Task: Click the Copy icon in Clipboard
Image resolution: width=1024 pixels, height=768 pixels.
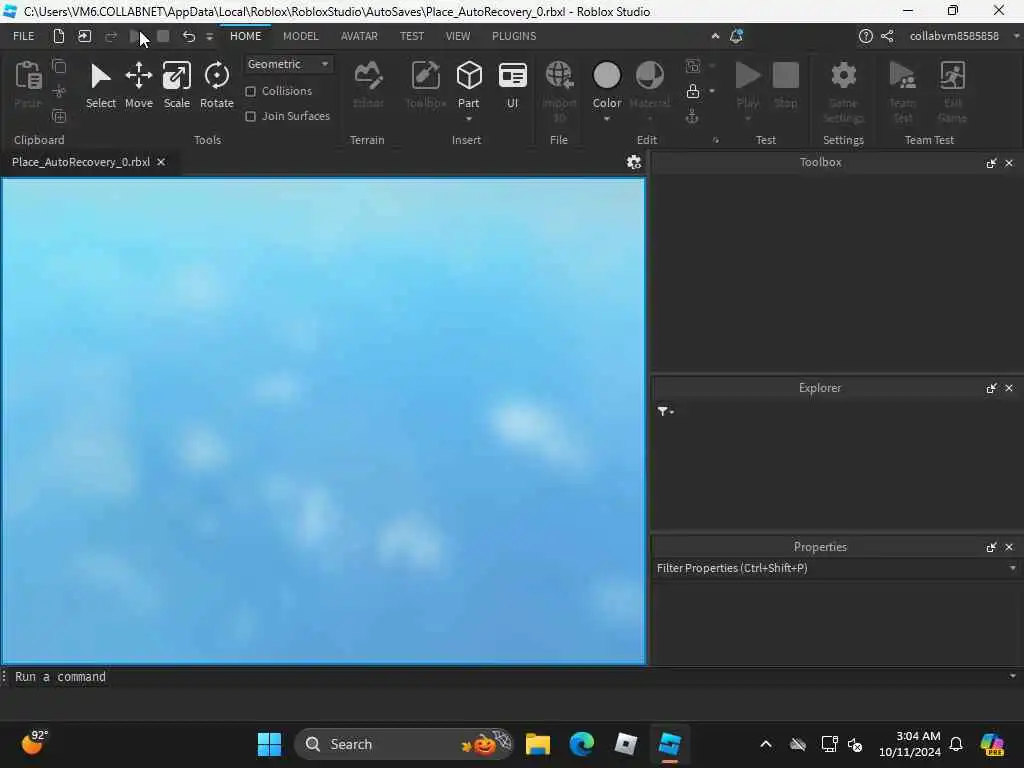Action: tap(59, 66)
